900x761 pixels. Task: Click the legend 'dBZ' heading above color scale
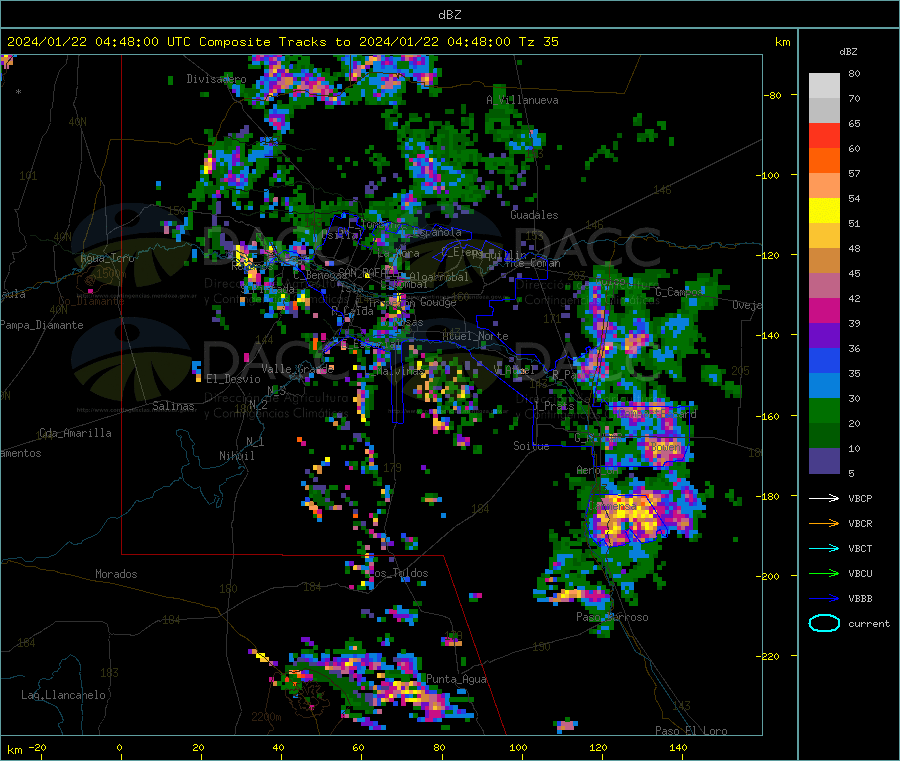[x=848, y=52]
